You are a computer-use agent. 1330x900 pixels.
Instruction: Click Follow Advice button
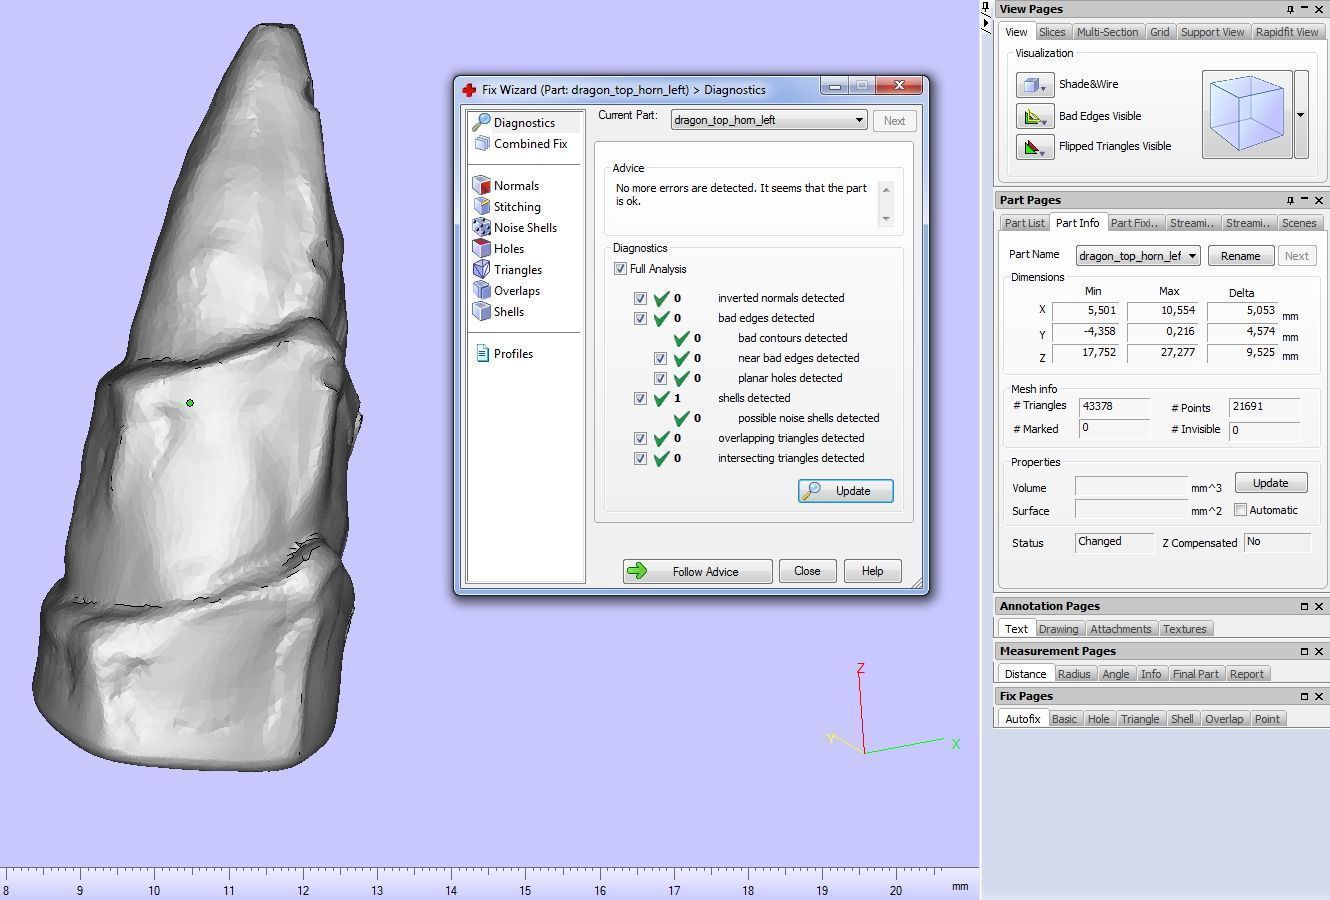pos(697,572)
